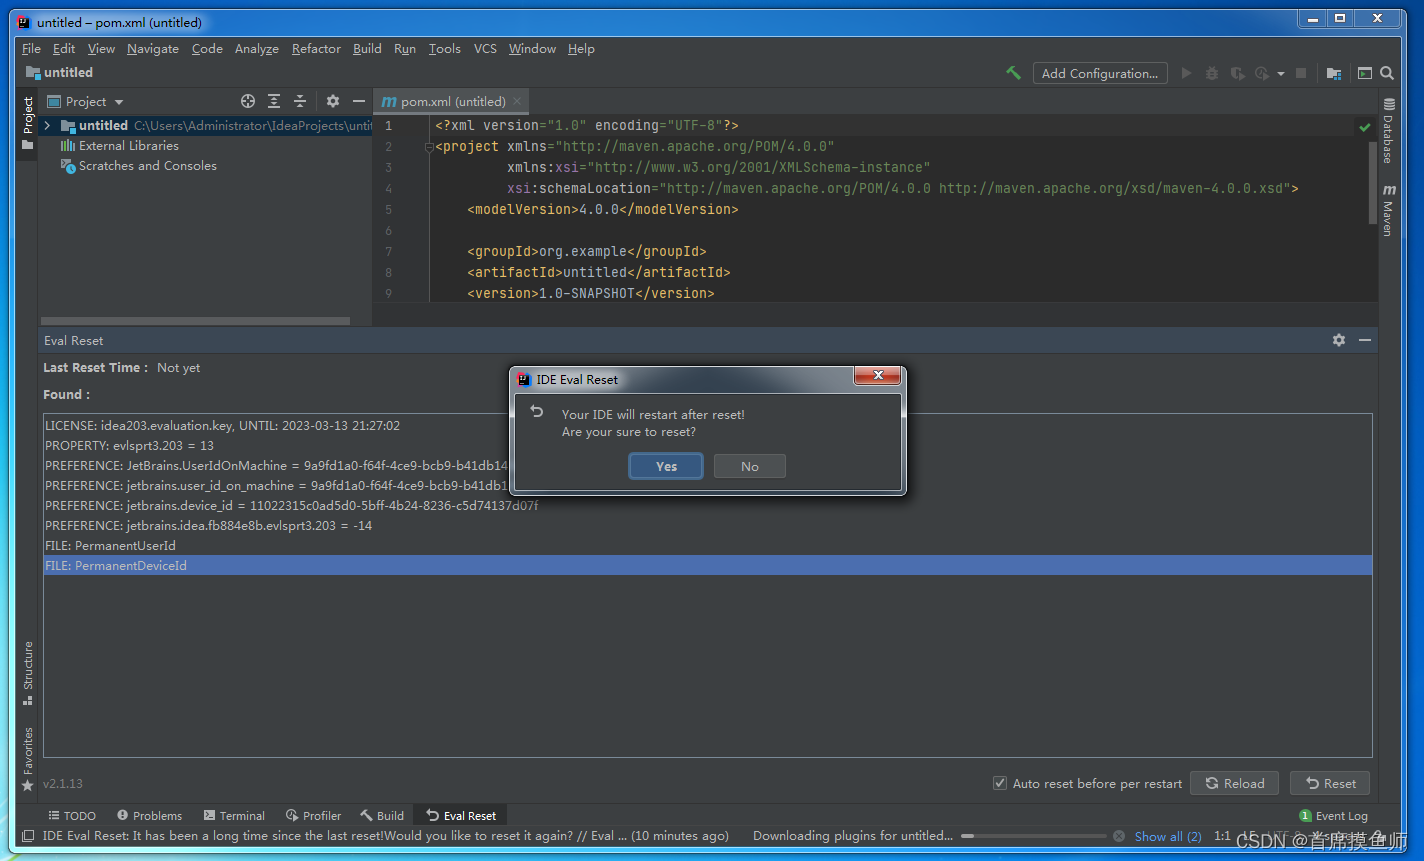Click the green inspection checkmark in editor

(x=1364, y=127)
